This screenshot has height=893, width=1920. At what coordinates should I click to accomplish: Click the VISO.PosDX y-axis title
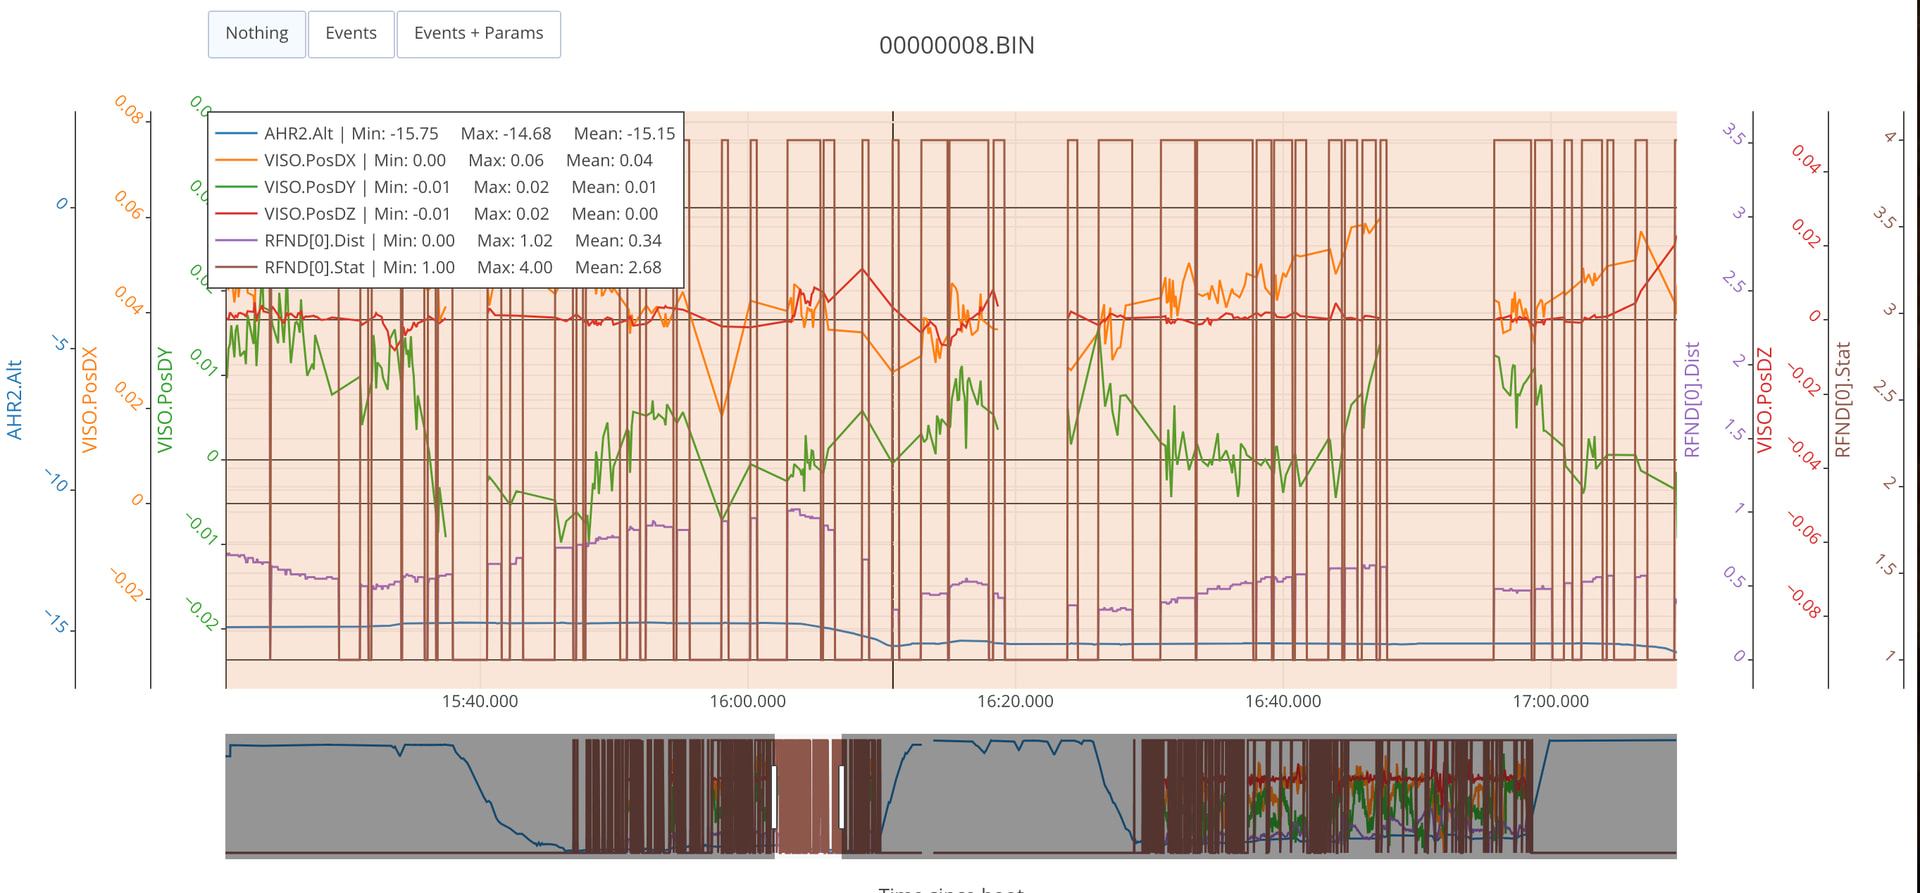point(90,400)
